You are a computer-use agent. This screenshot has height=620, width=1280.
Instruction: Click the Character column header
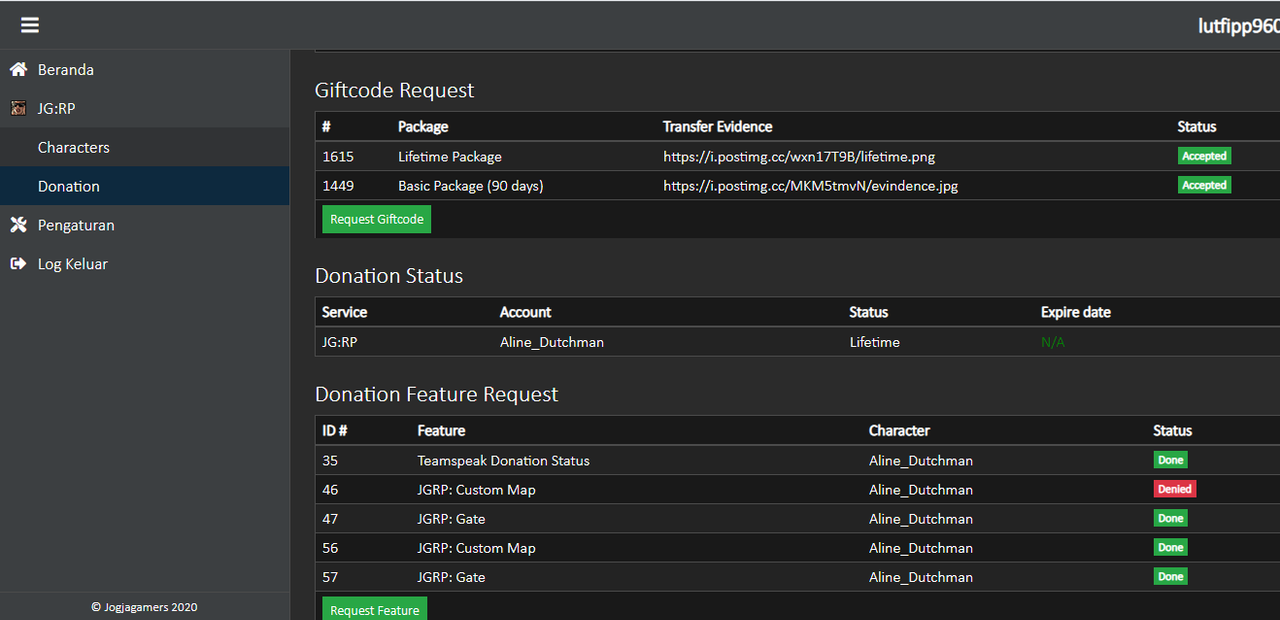click(x=899, y=431)
